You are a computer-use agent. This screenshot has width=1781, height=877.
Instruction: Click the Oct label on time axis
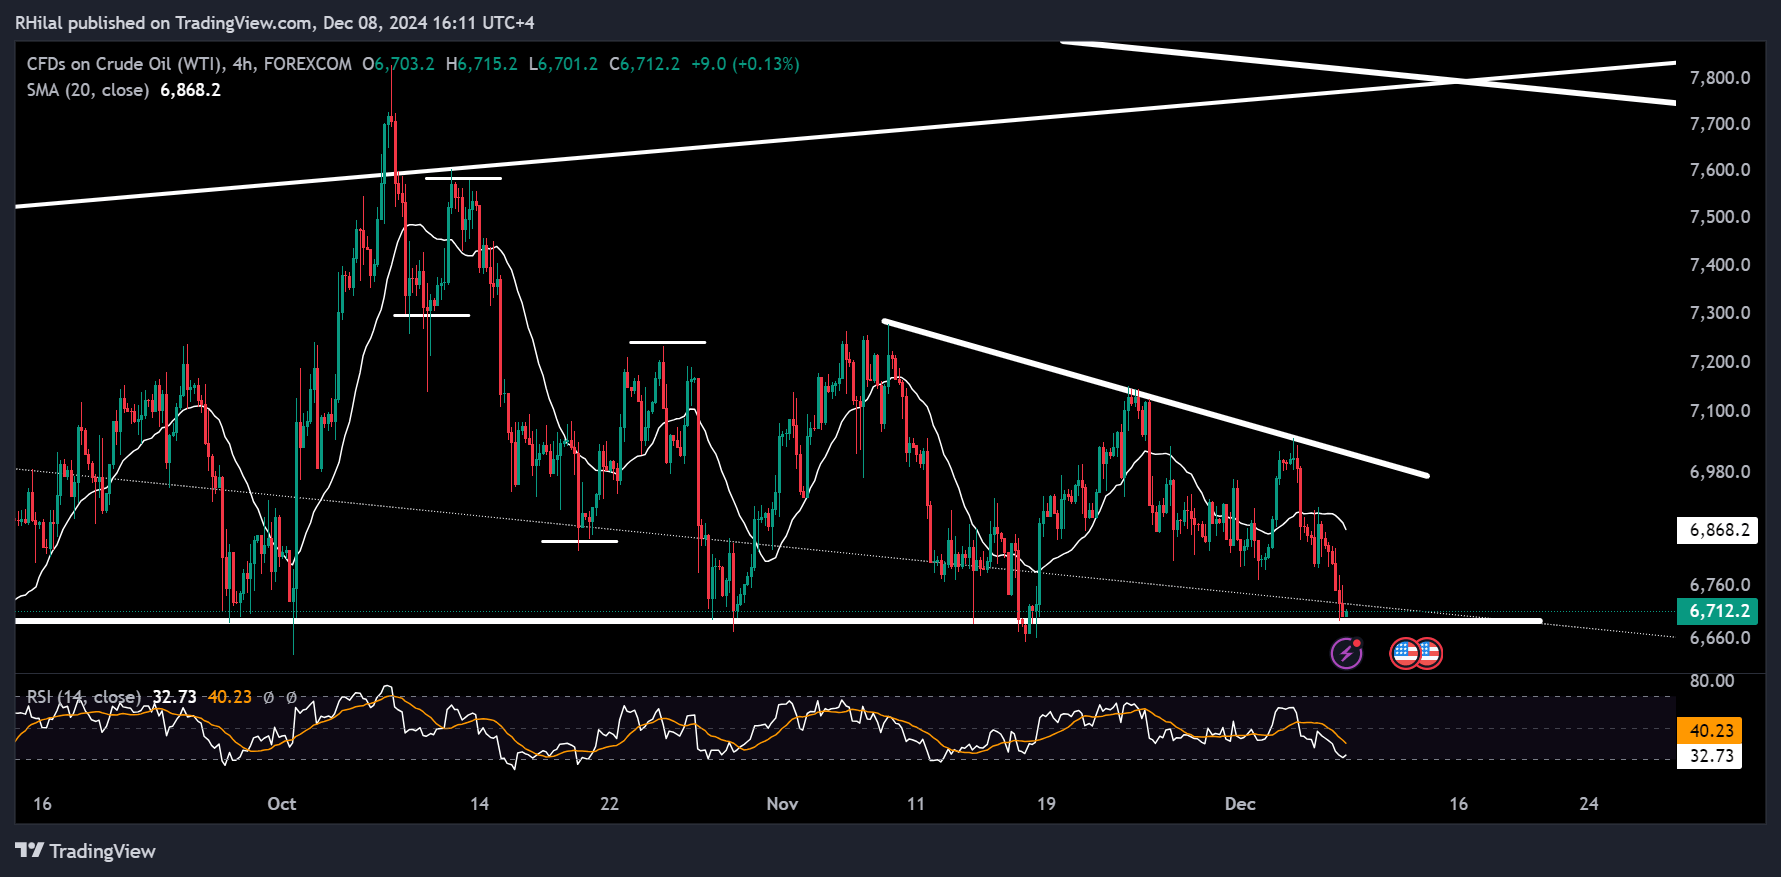tap(282, 804)
